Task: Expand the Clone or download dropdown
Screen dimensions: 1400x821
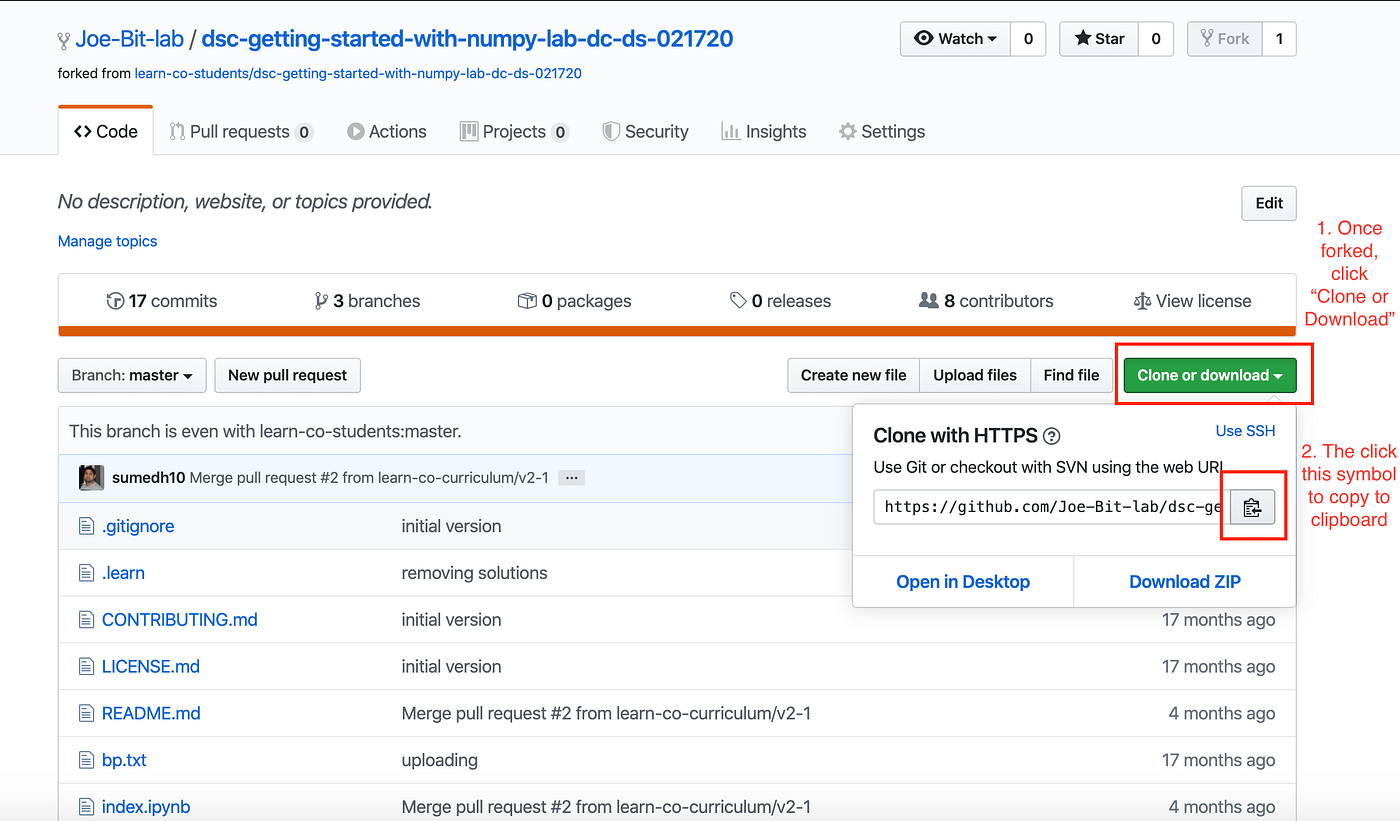Action: tap(1210, 375)
